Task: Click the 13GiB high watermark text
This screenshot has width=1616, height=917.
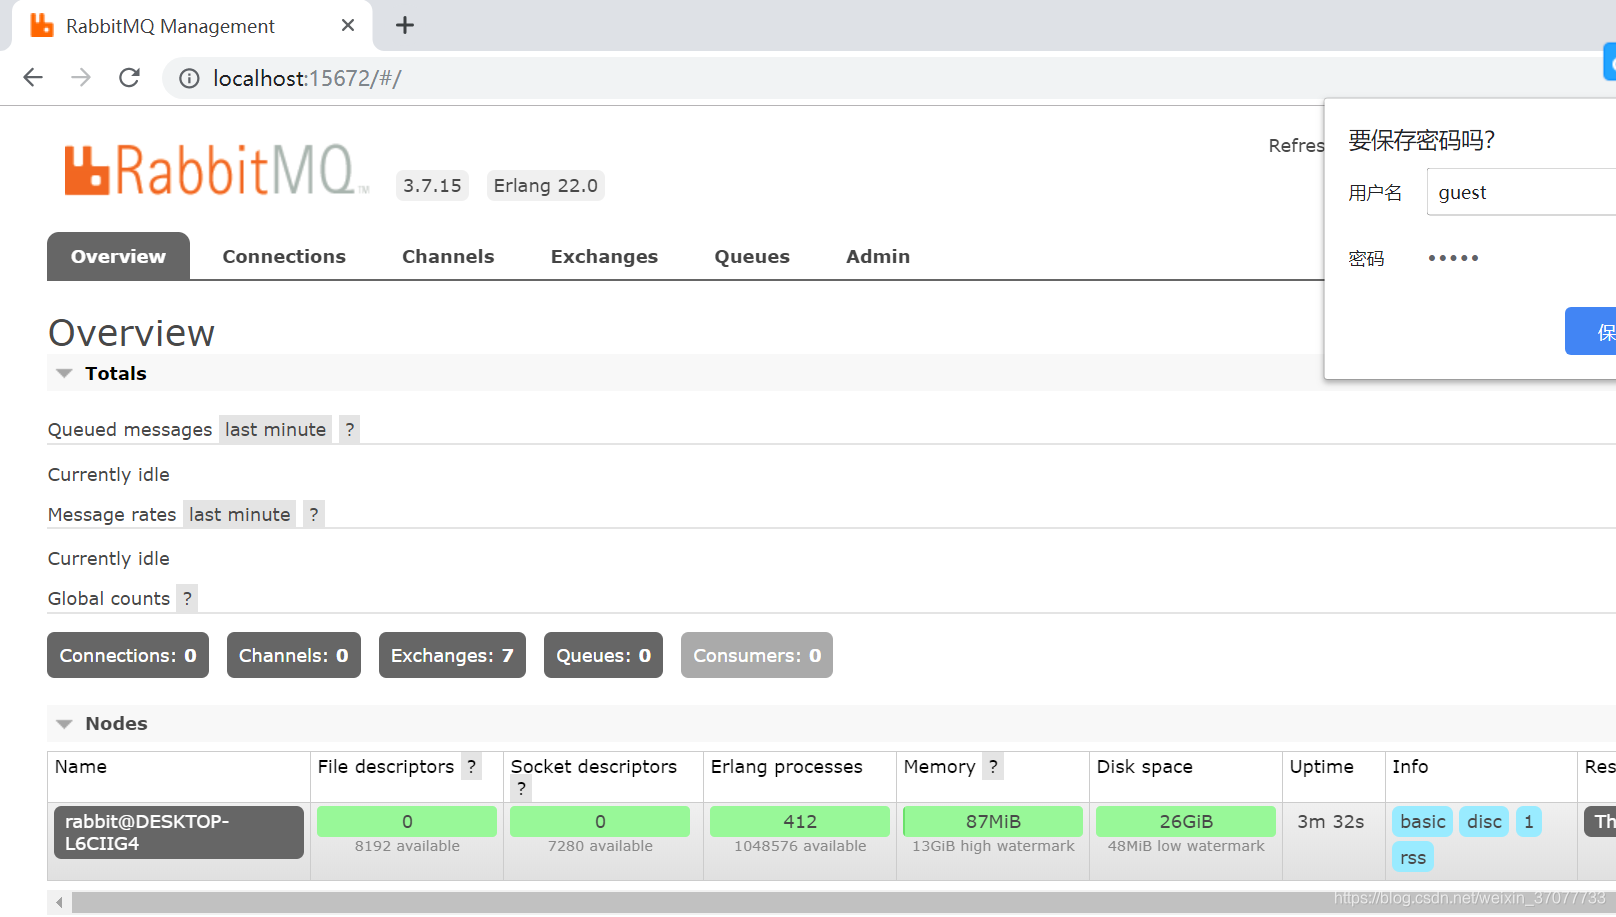Action: (x=993, y=846)
